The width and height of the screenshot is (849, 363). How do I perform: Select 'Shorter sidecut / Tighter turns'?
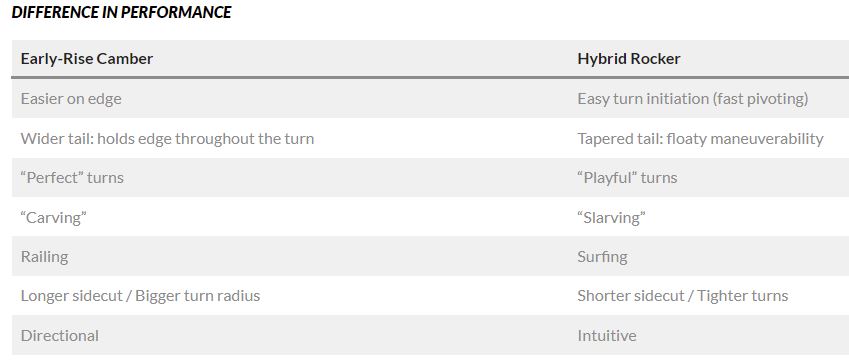pyautogui.click(x=682, y=296)
